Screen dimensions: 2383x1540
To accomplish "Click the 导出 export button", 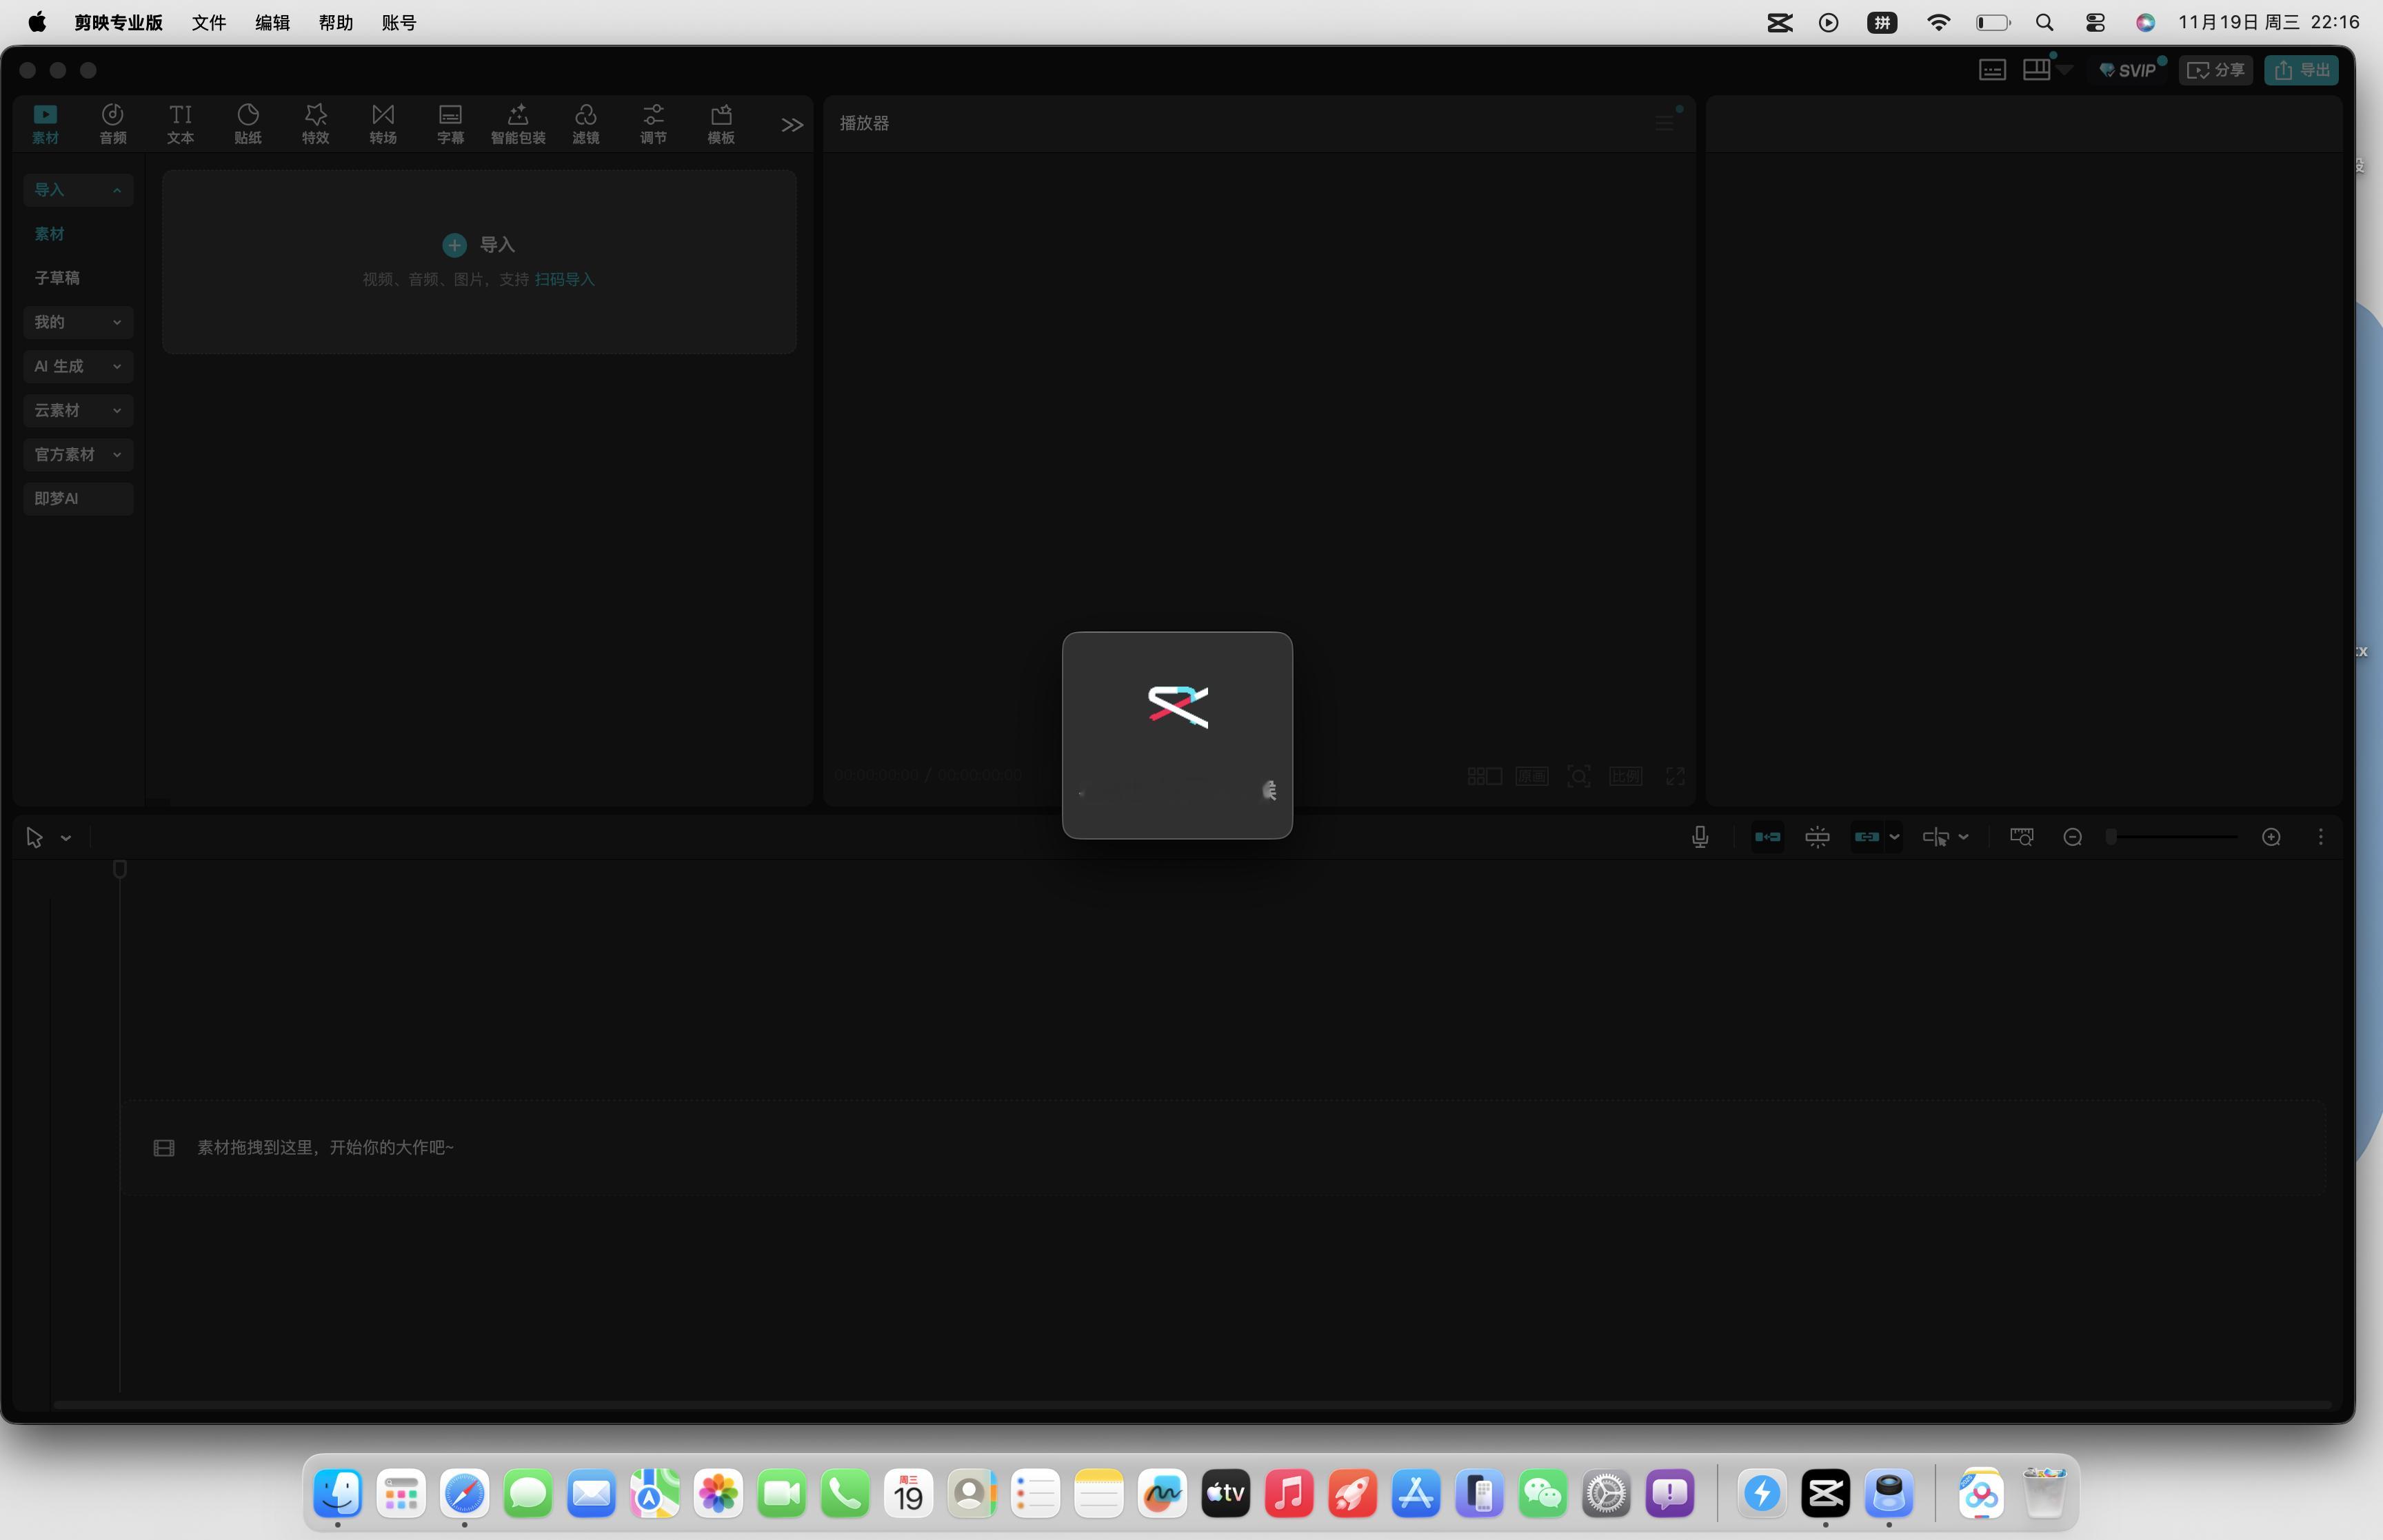I will 2301,70.
